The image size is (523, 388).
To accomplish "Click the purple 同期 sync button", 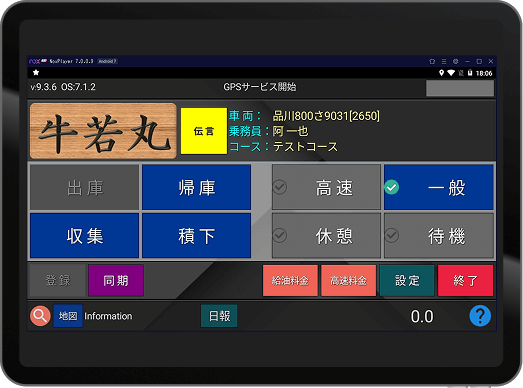I will 116,281.
